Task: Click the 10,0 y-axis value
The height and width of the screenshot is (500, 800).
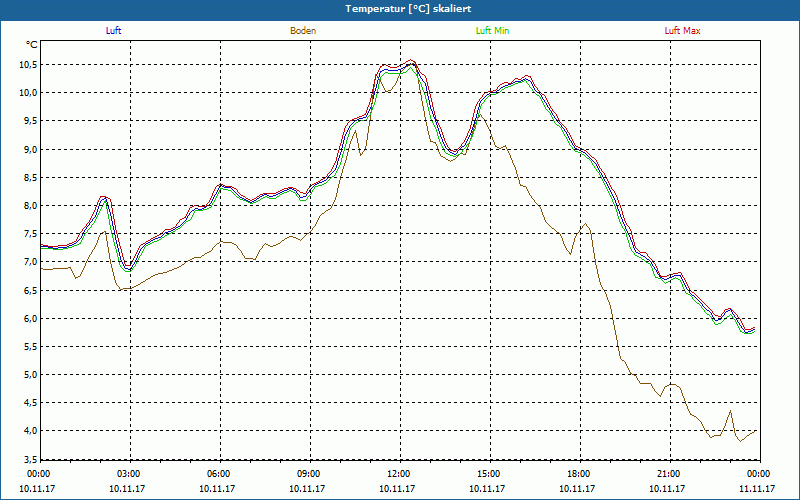Action: pyautogui.click(x=28, y=93)
